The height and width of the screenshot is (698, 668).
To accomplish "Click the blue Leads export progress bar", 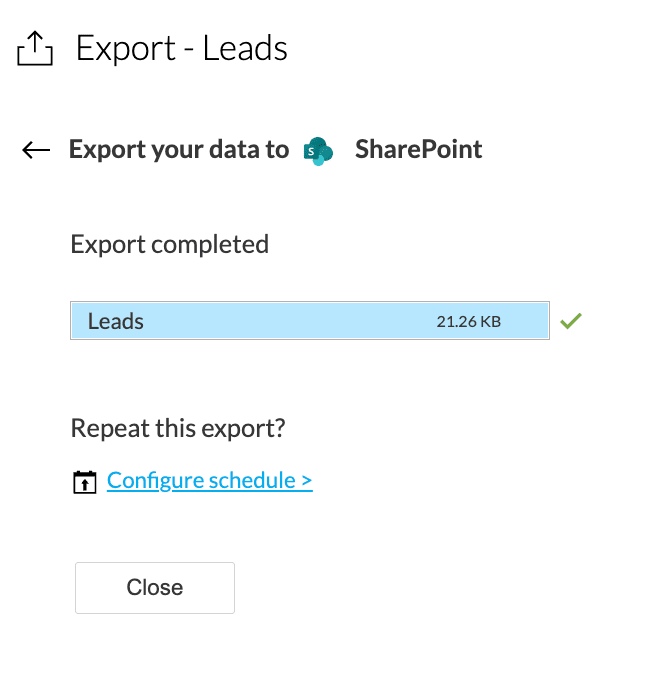I will (309, 321).
